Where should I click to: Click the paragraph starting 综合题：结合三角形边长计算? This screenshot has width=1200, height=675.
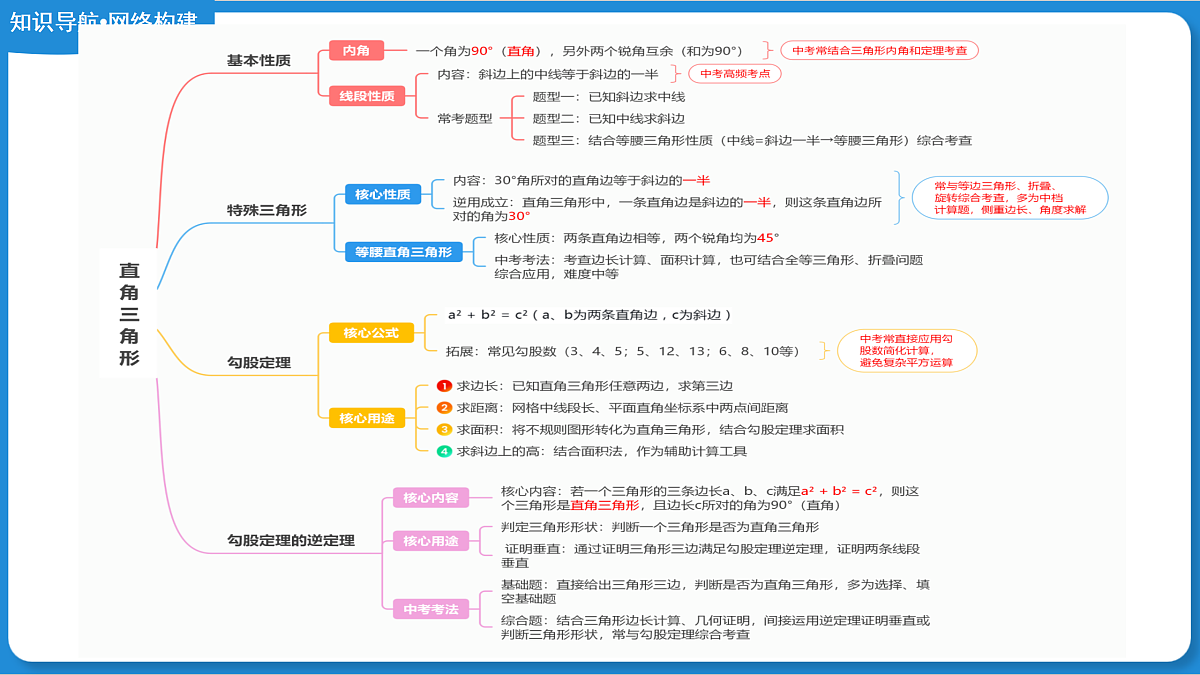pos(714,627)
